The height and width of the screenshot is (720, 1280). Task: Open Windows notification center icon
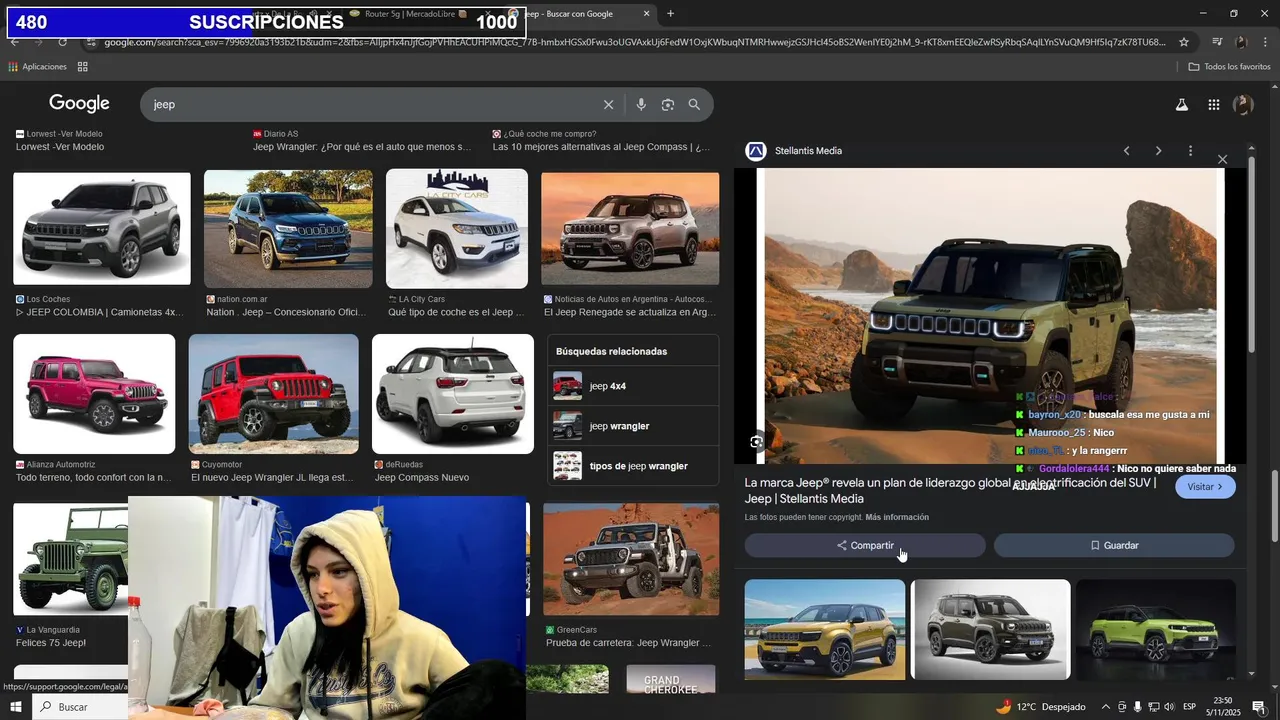coord(1258,707)
